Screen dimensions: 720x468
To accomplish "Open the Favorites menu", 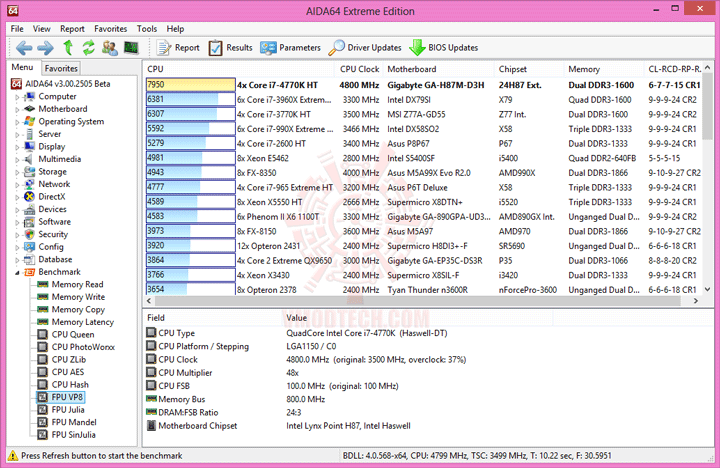I will pos(111,28).
